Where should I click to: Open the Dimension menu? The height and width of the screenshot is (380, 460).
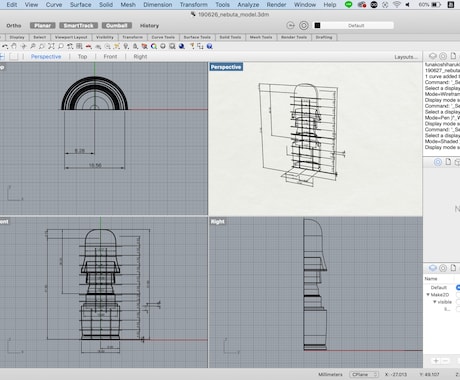158,5
